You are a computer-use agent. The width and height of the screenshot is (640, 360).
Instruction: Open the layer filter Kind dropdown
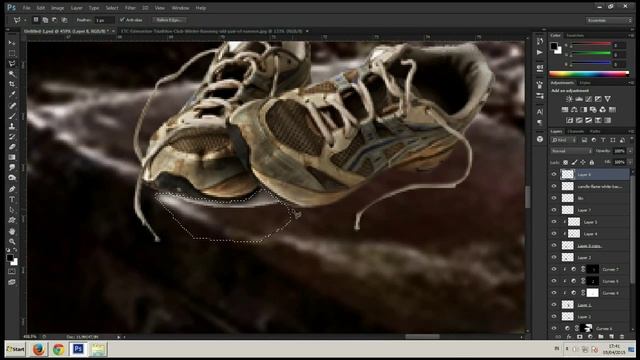(564, 140)
